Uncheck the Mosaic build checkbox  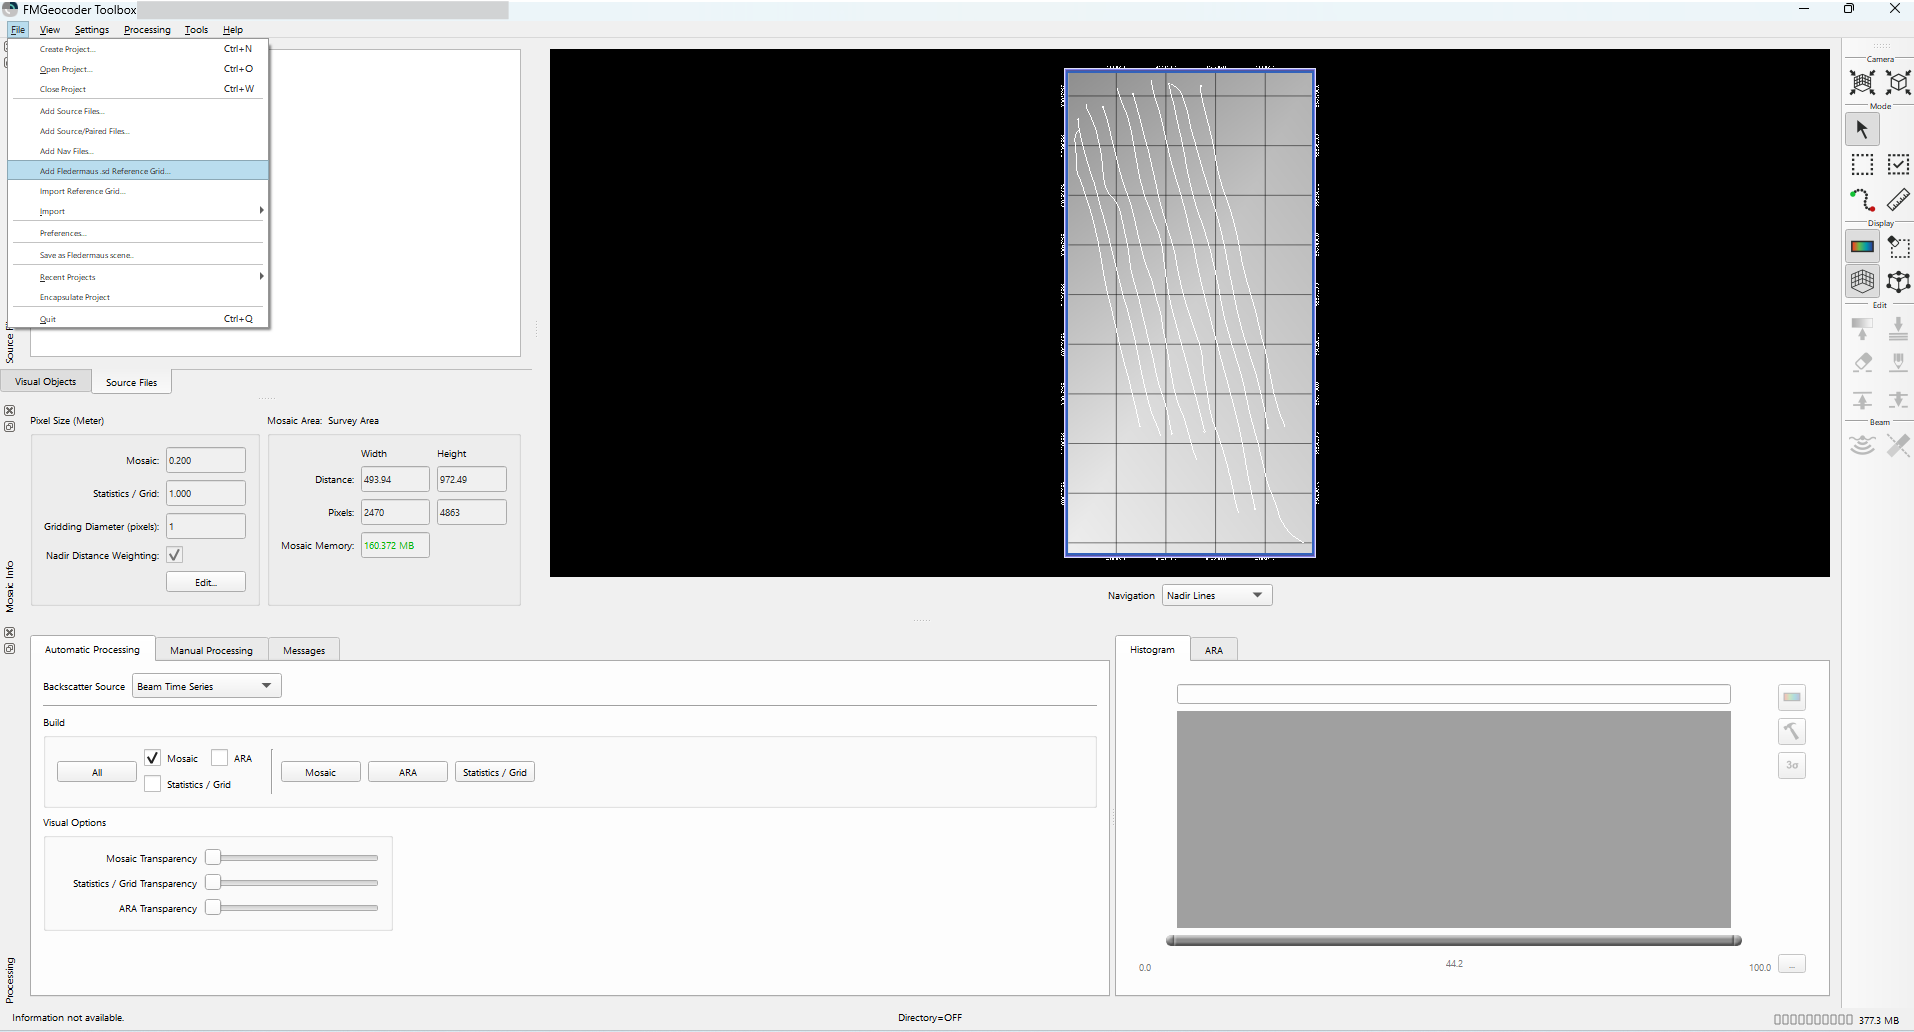(x=153, y=758)
